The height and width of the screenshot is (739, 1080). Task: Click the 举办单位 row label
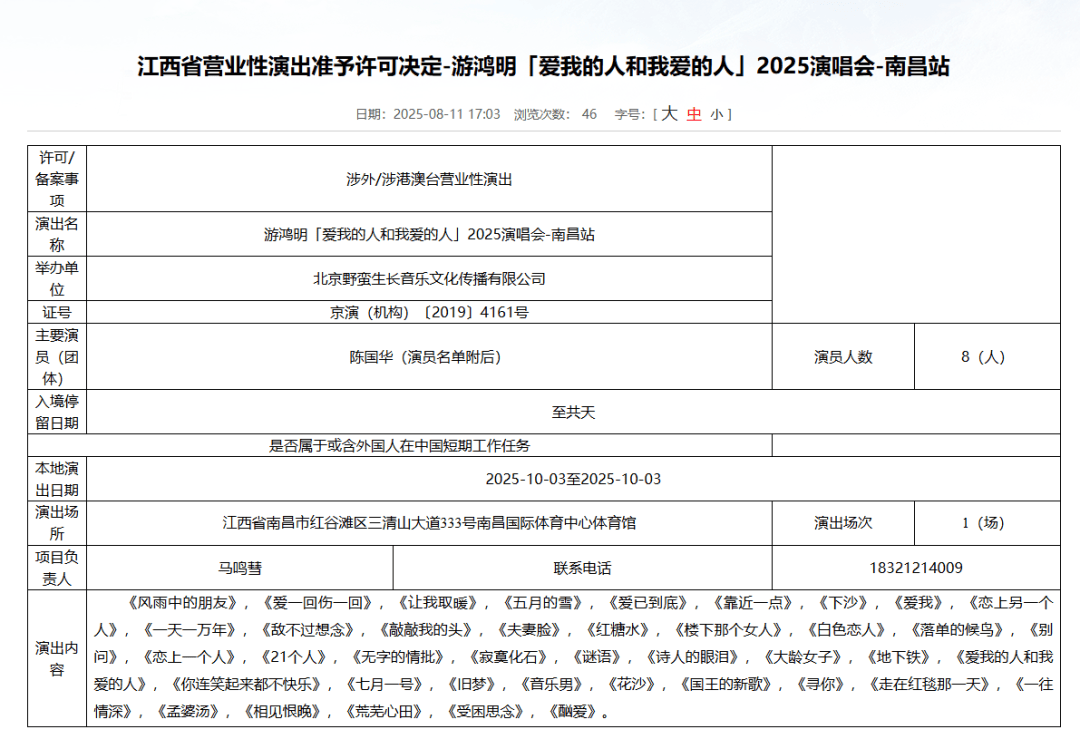pos(57,279)
